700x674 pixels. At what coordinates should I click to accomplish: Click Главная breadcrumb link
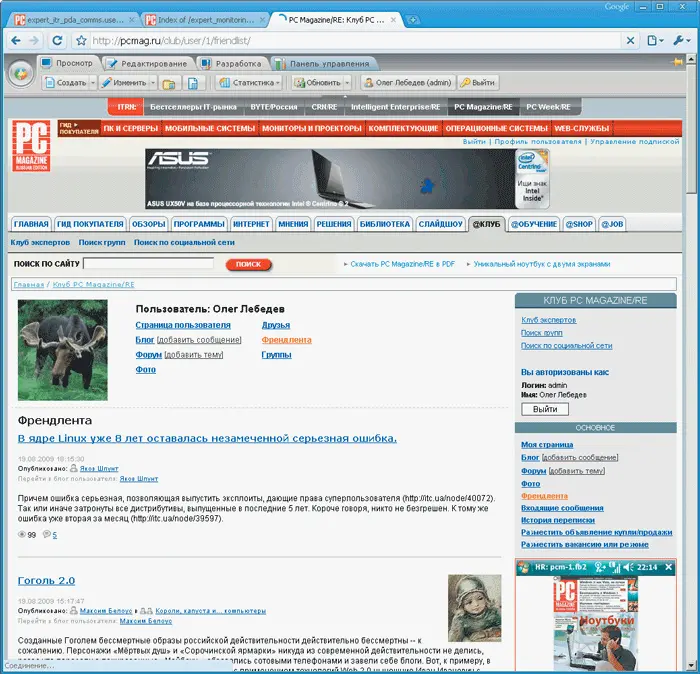click(x=29, y=284)
